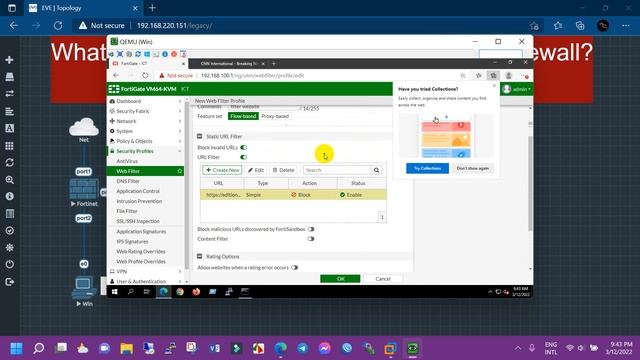Expand the Dashboard menu
This screenshot has width=640, height=360.
click(145, 101)
